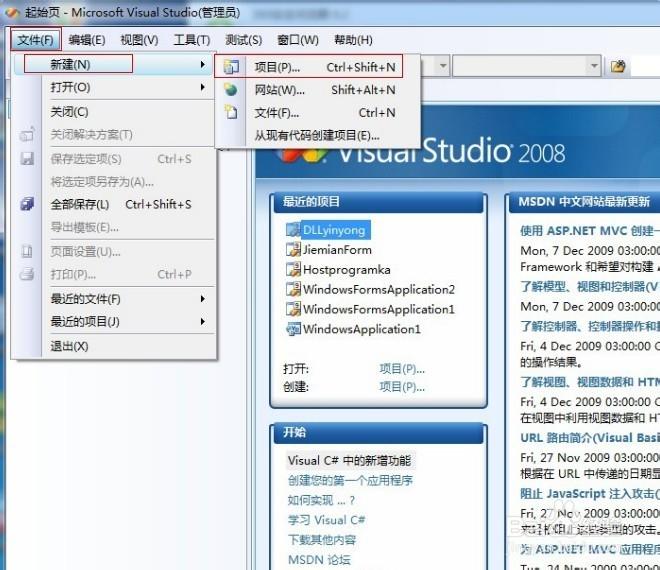Expand the 打开(O) submenu arrow

point(203,87)
